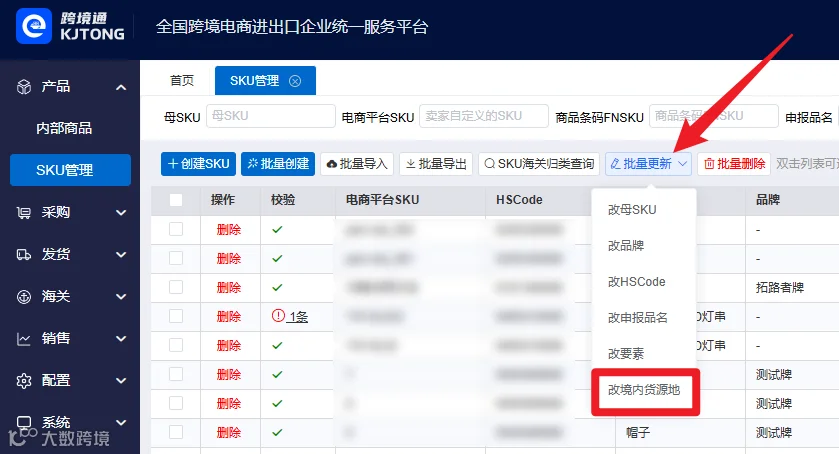The width and height of the screenshot is (839, 454).
Task: Switch to the 首页 tab
Action: tap(182, 81)
